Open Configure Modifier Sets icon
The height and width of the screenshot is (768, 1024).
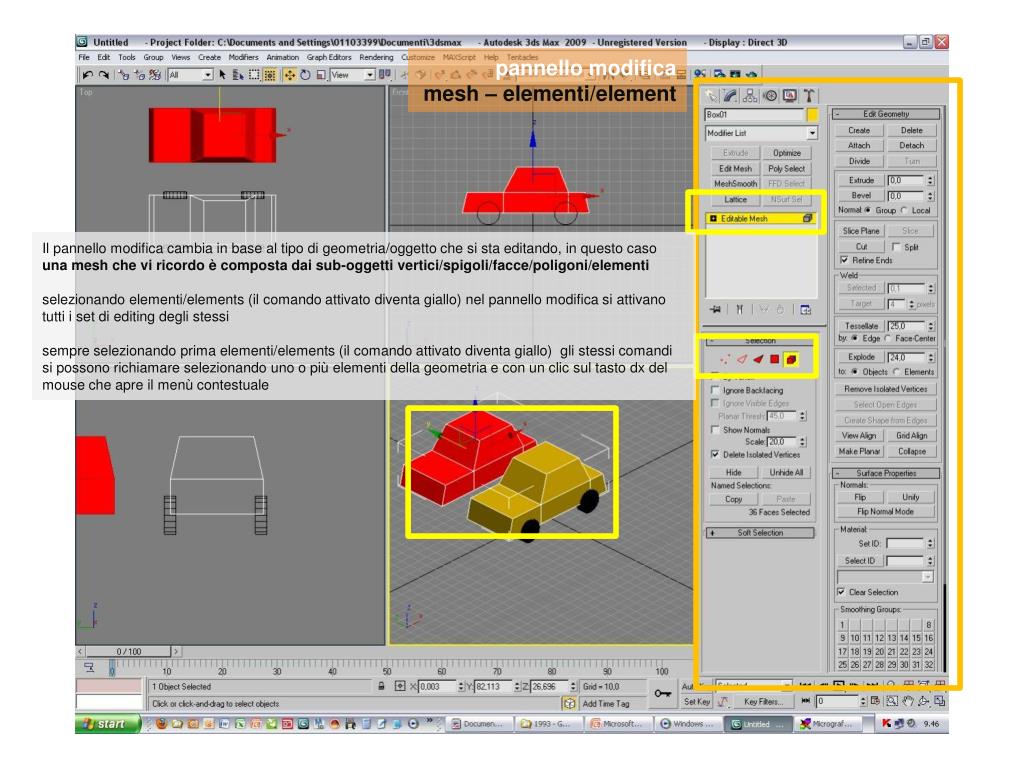[806, 310]
